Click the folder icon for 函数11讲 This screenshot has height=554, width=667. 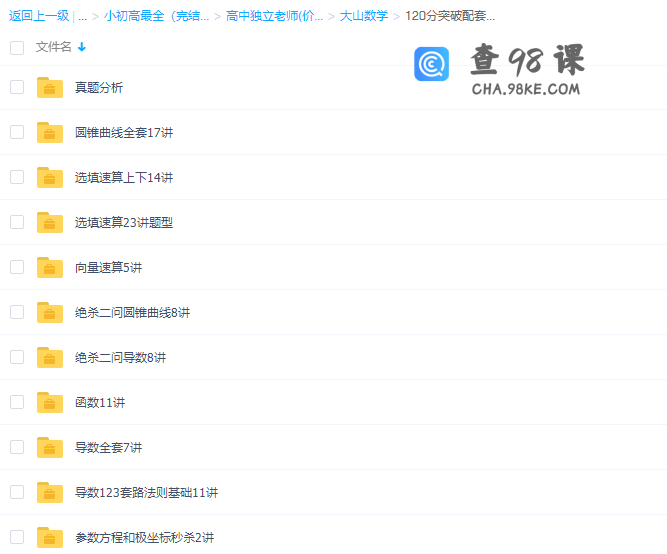pyautogui.click(x=50, y=403)
